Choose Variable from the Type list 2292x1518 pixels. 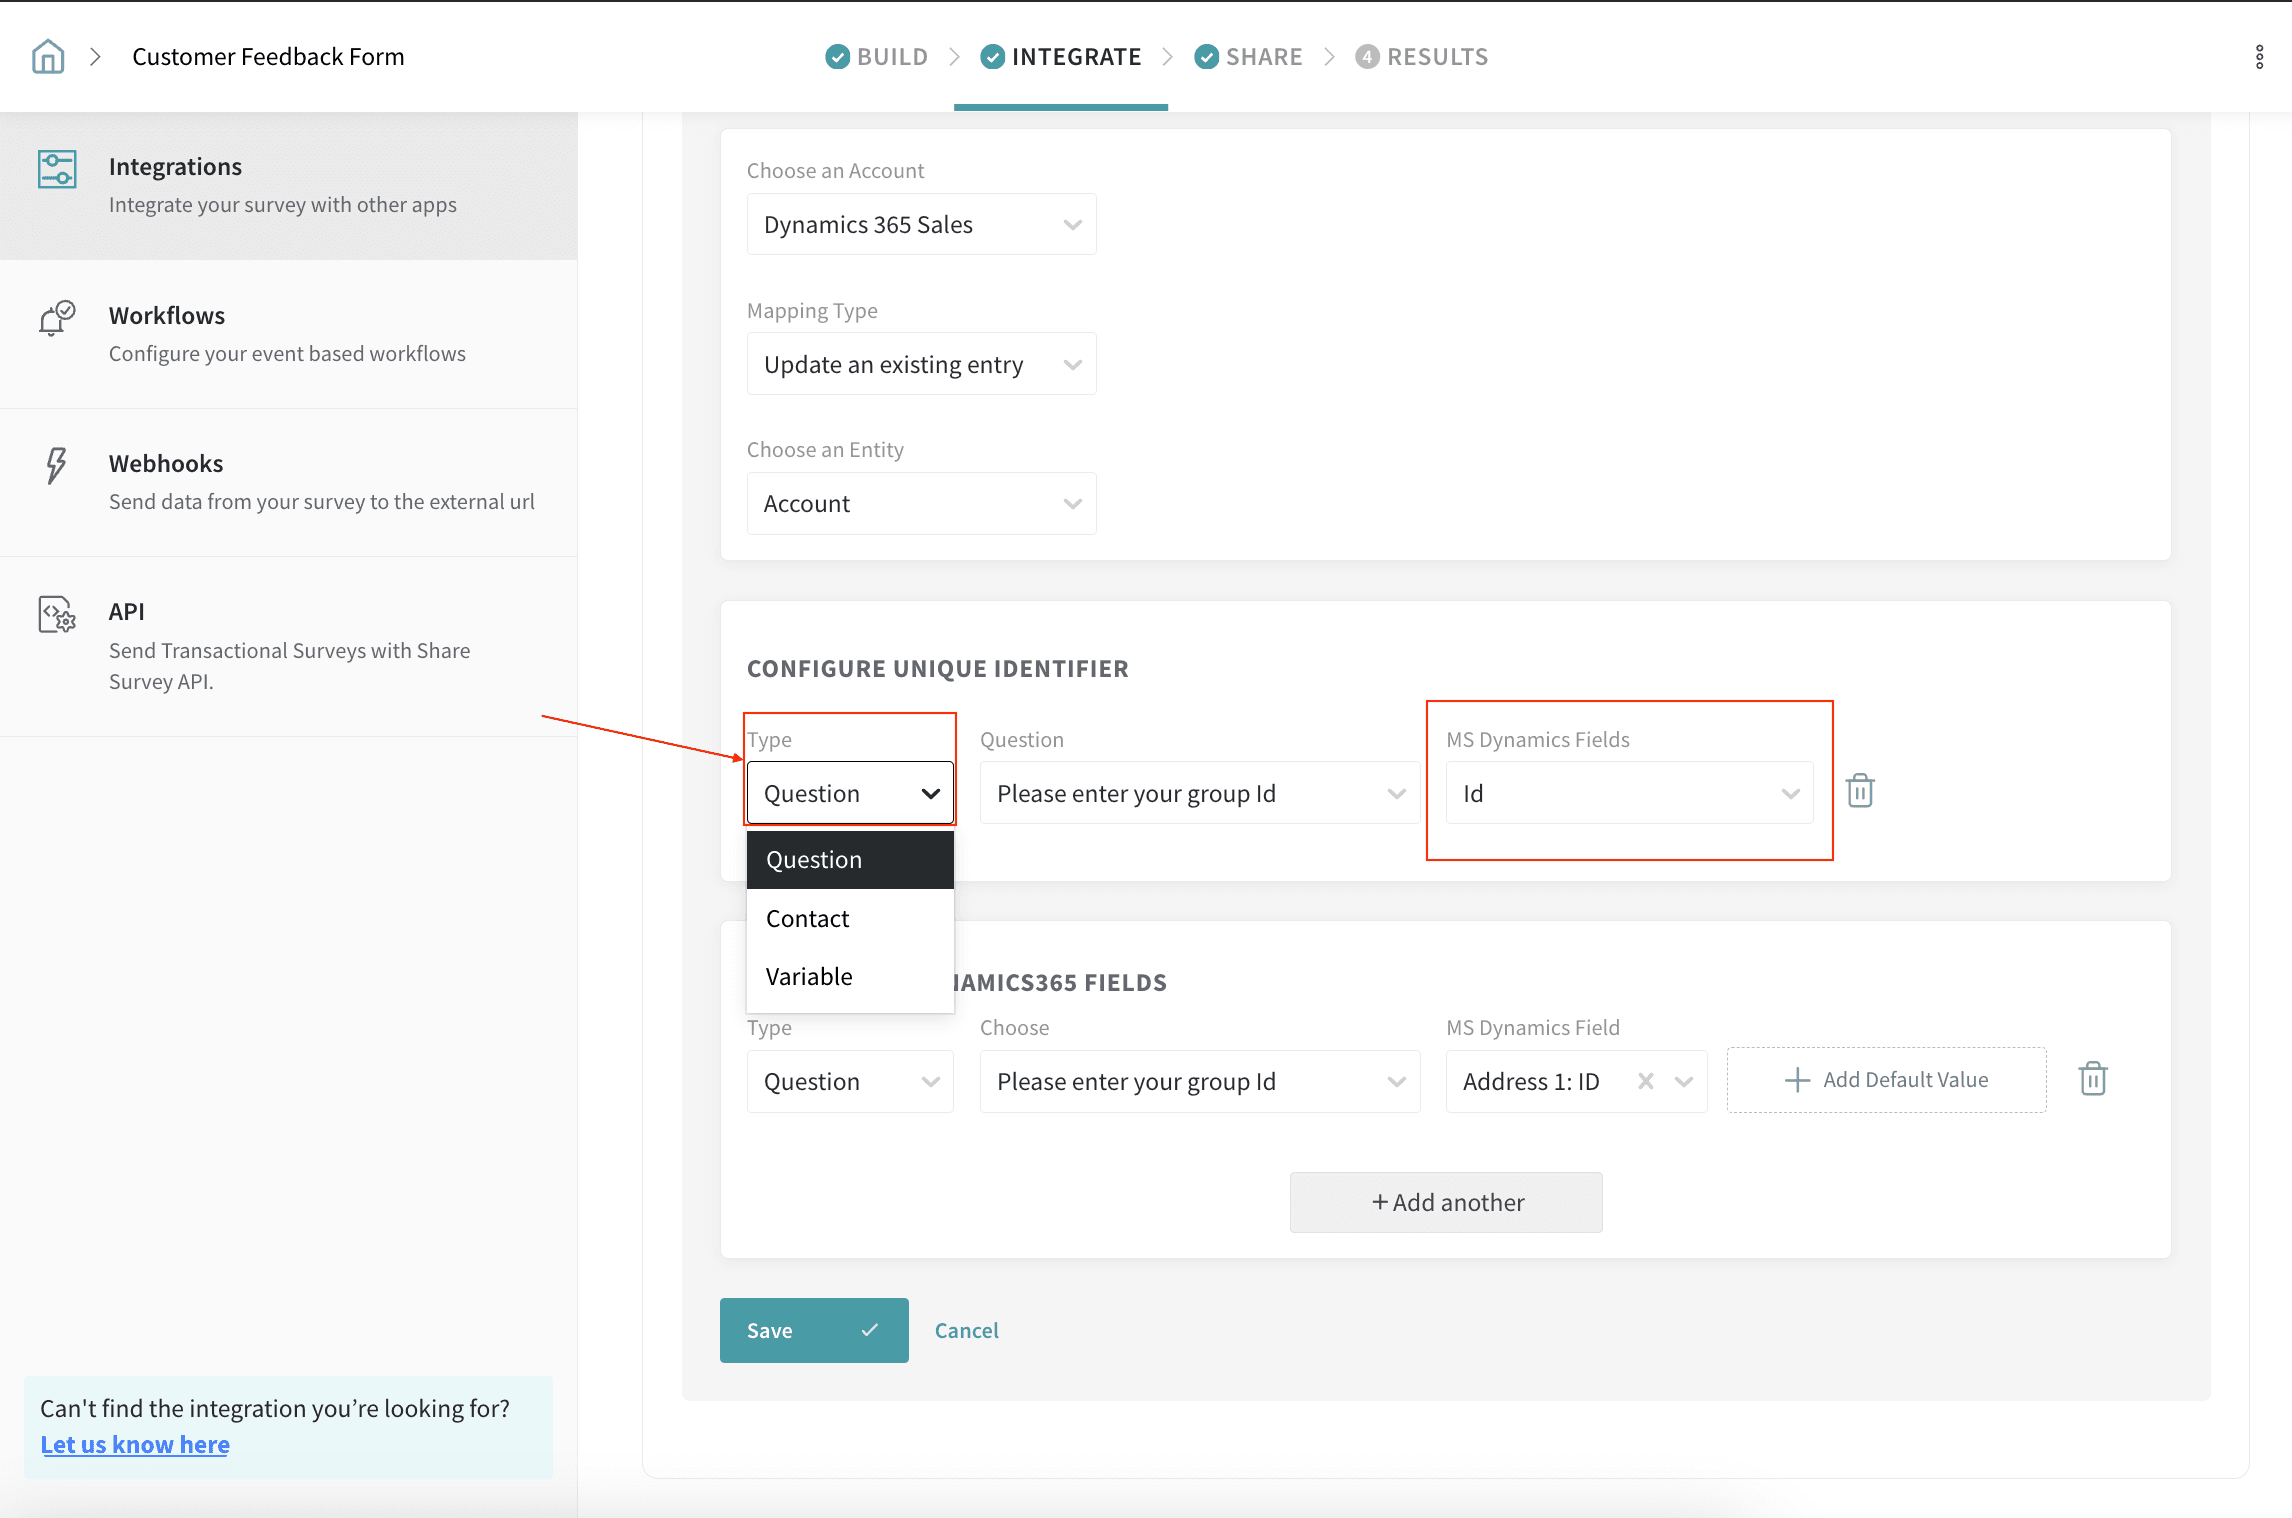click(810, 977)
